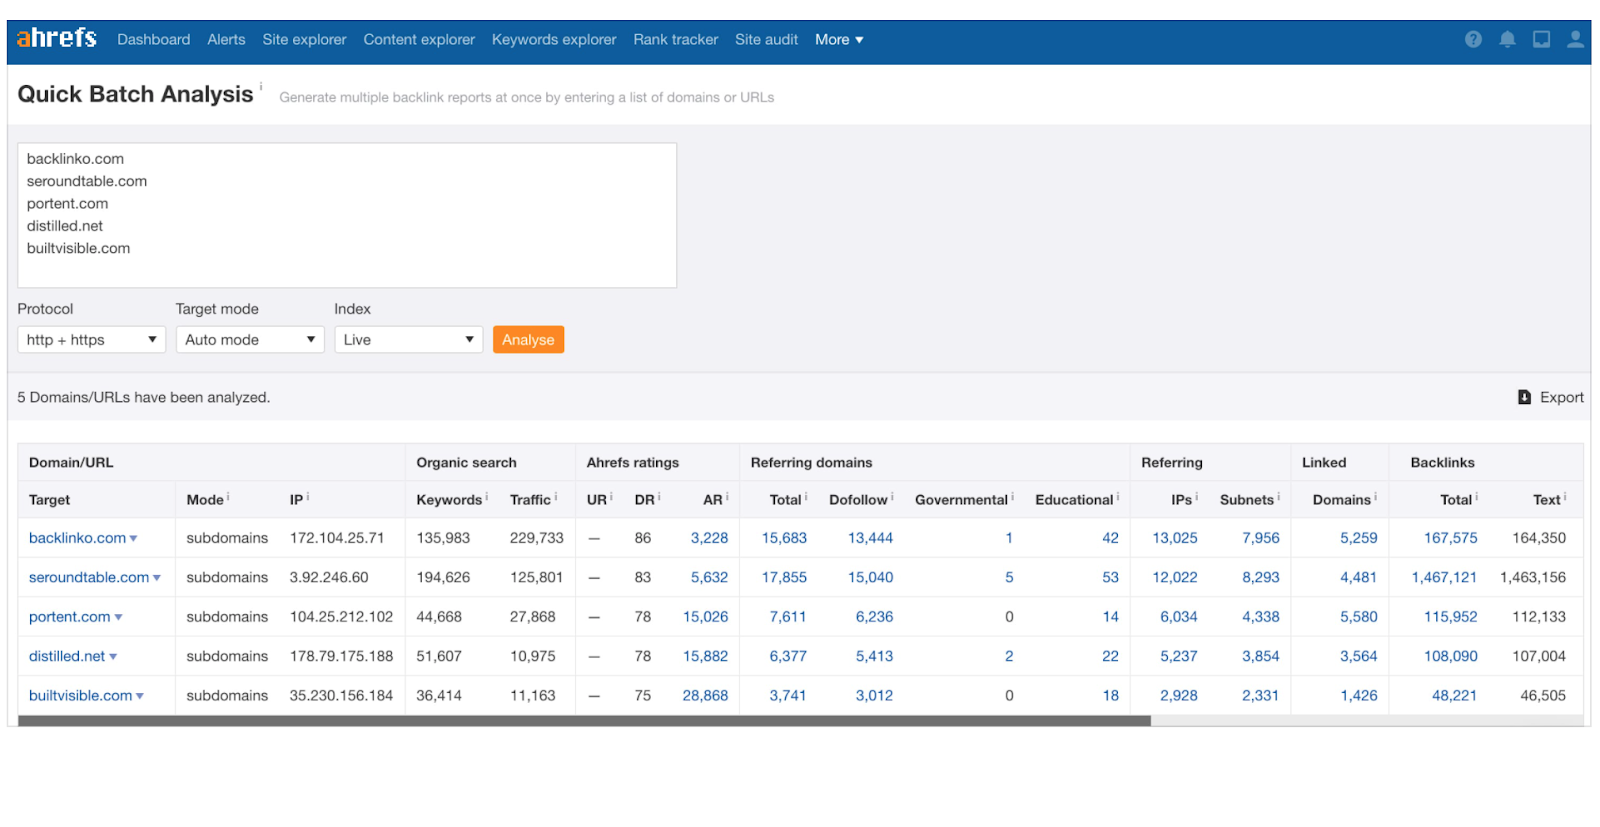Click the ahrefs logo

point(57,38)
